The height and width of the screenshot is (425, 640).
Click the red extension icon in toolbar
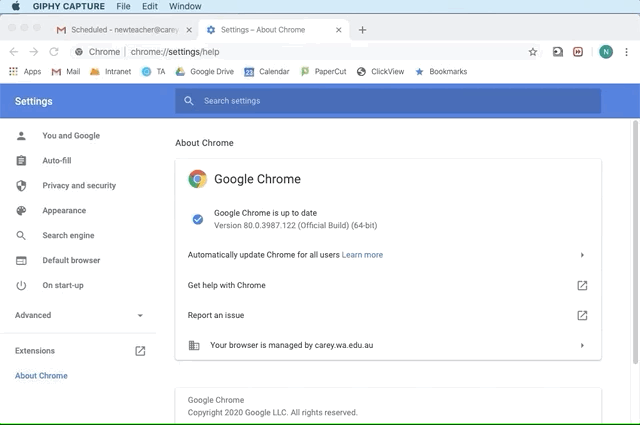pos(578,52)
